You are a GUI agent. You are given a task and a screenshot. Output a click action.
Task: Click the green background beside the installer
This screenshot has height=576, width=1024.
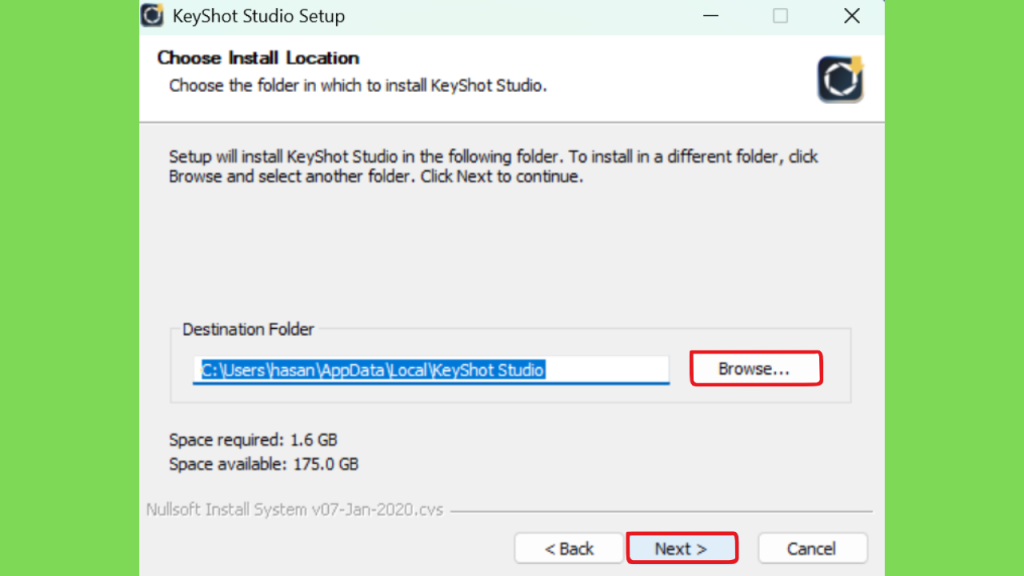click(69, 288)
